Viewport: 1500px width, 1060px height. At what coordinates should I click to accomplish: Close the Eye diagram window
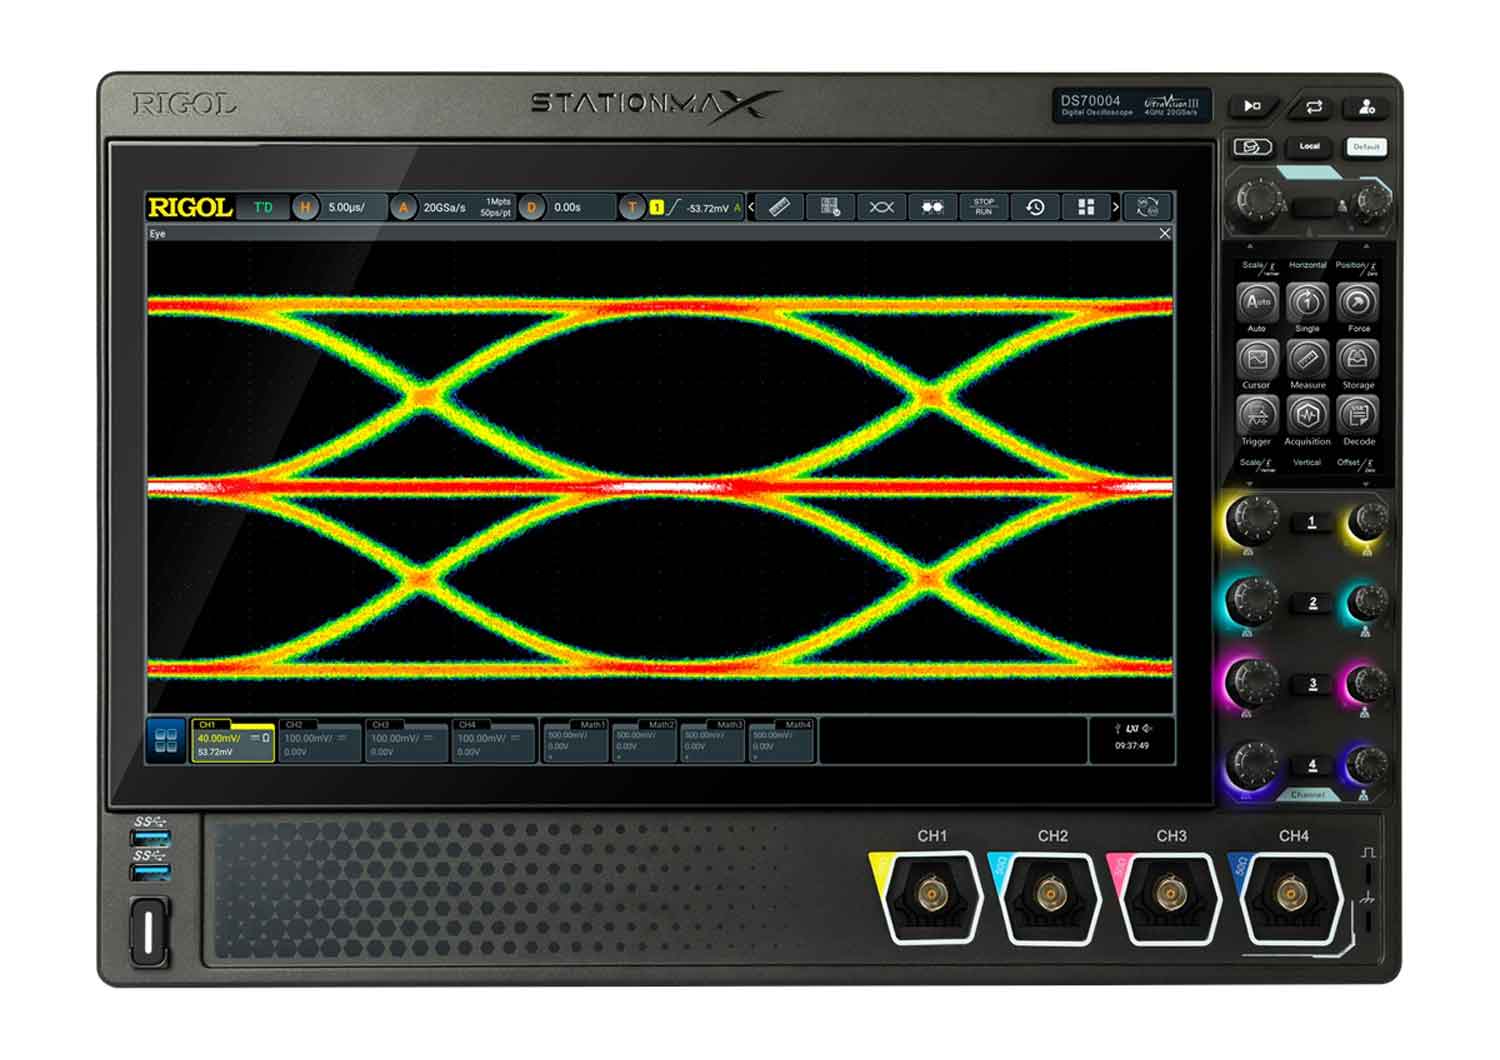click(x=1163, y=231)
